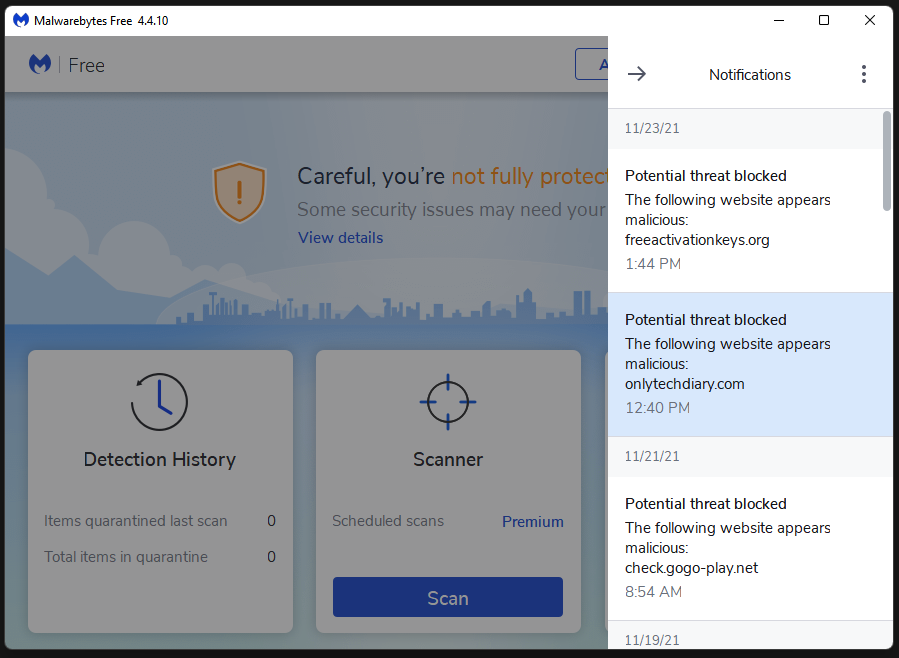Click the Premium link for scheduled scans
This screenshot has width=899, height=658.
533,522
